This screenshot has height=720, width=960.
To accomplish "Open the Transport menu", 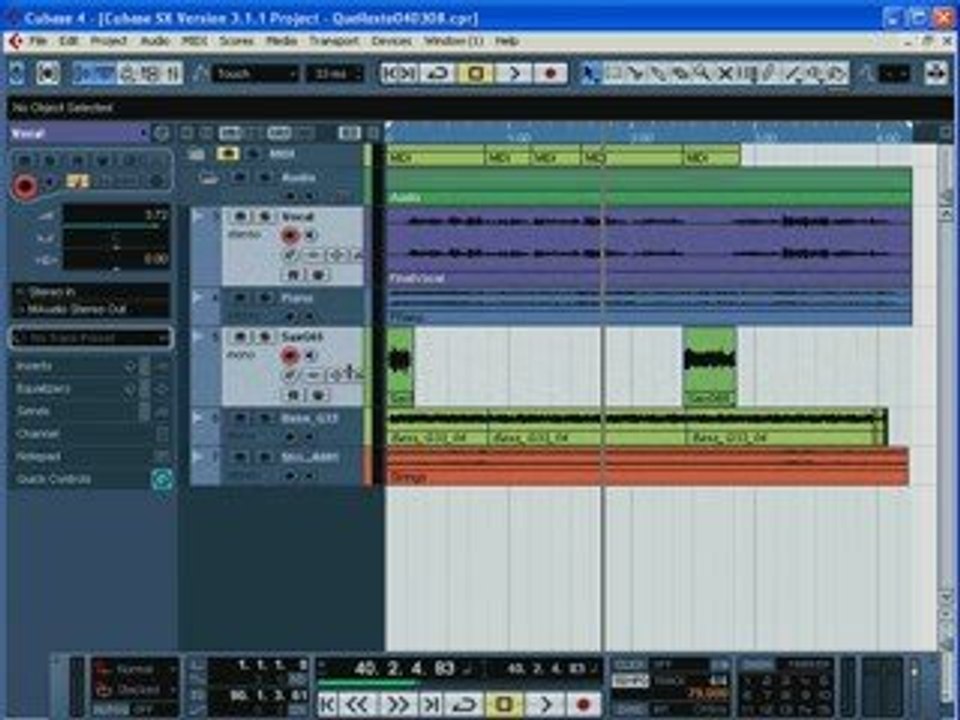I will (334, 41).
